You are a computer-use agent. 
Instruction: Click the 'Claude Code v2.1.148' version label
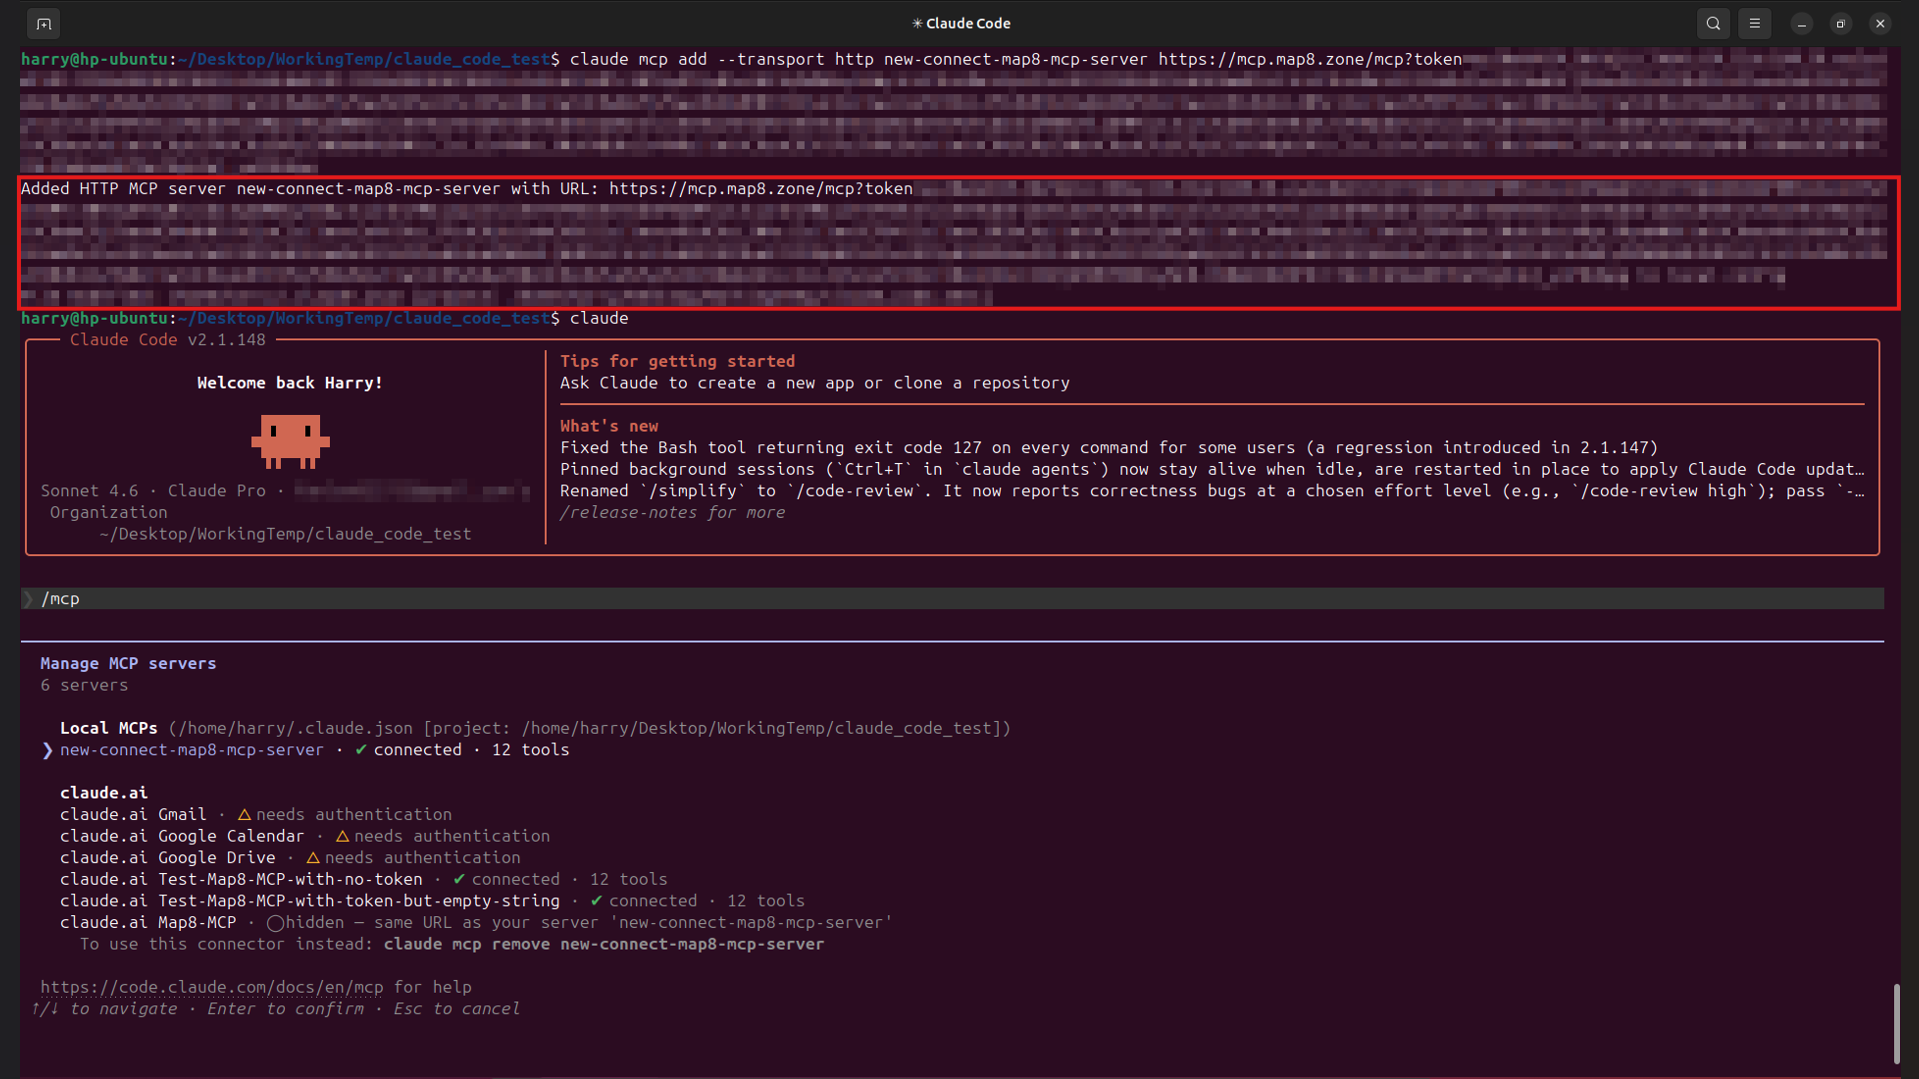(x=168, y=340)
